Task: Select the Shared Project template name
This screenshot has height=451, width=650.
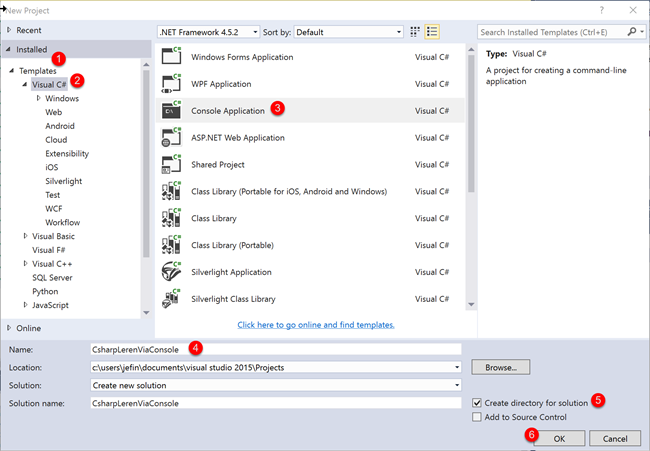Action: (x=218, y=165)
